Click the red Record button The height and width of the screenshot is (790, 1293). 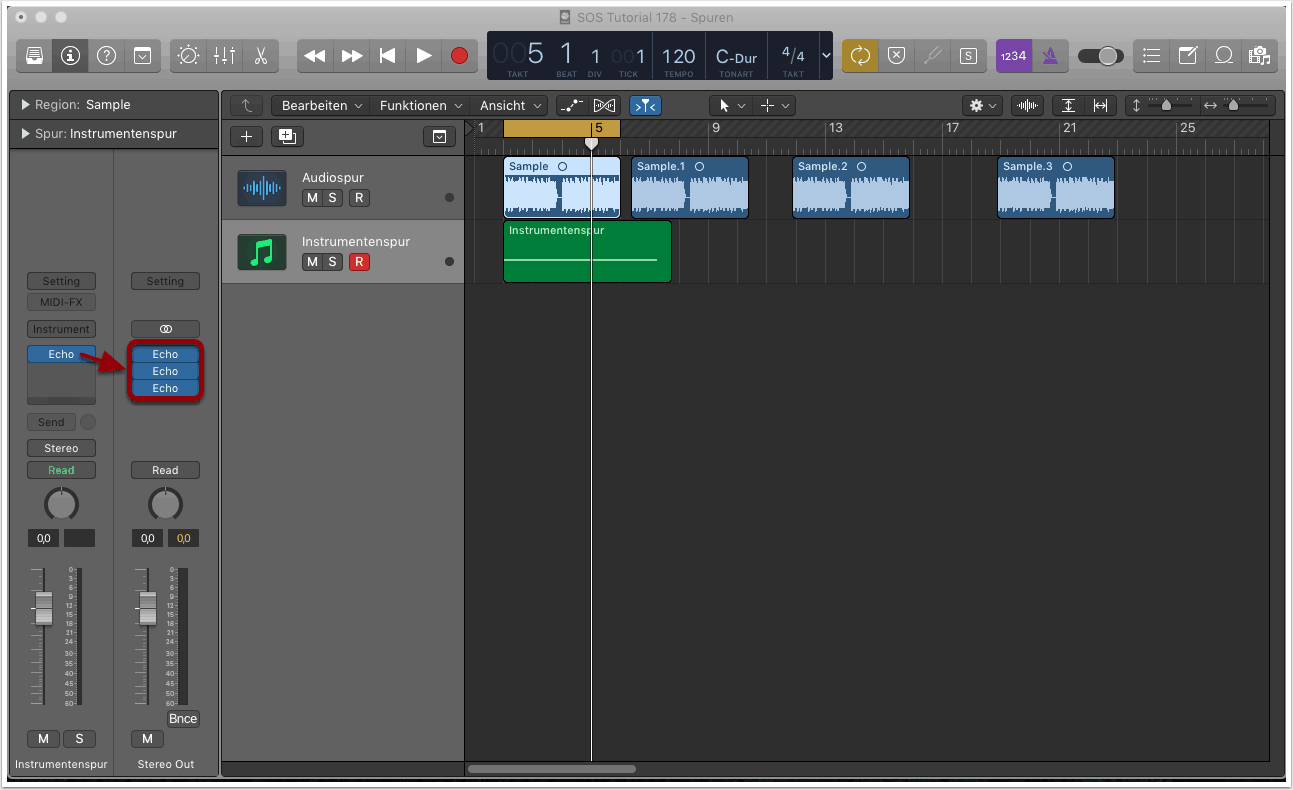(x=459, y=56)
